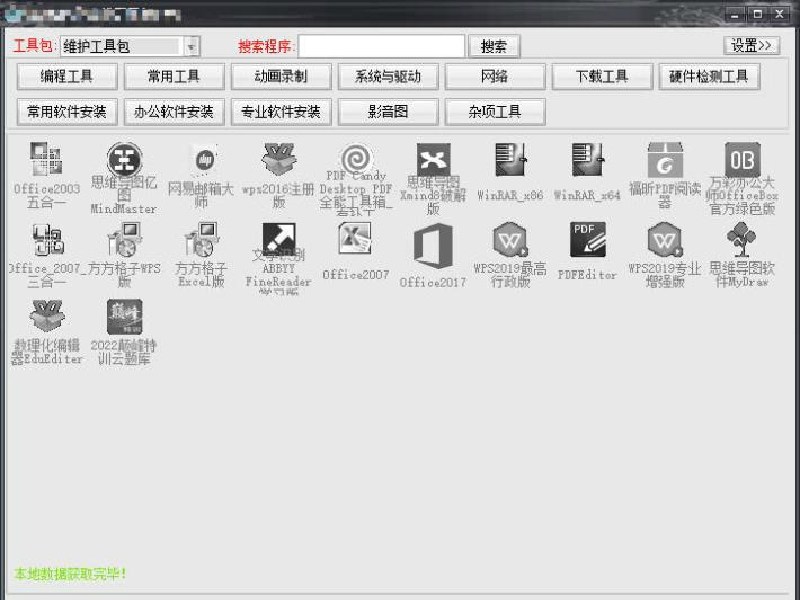This screenshot has height=600, width=800.
Task: Open the 下载工具 category
Action: coord(602,77)
